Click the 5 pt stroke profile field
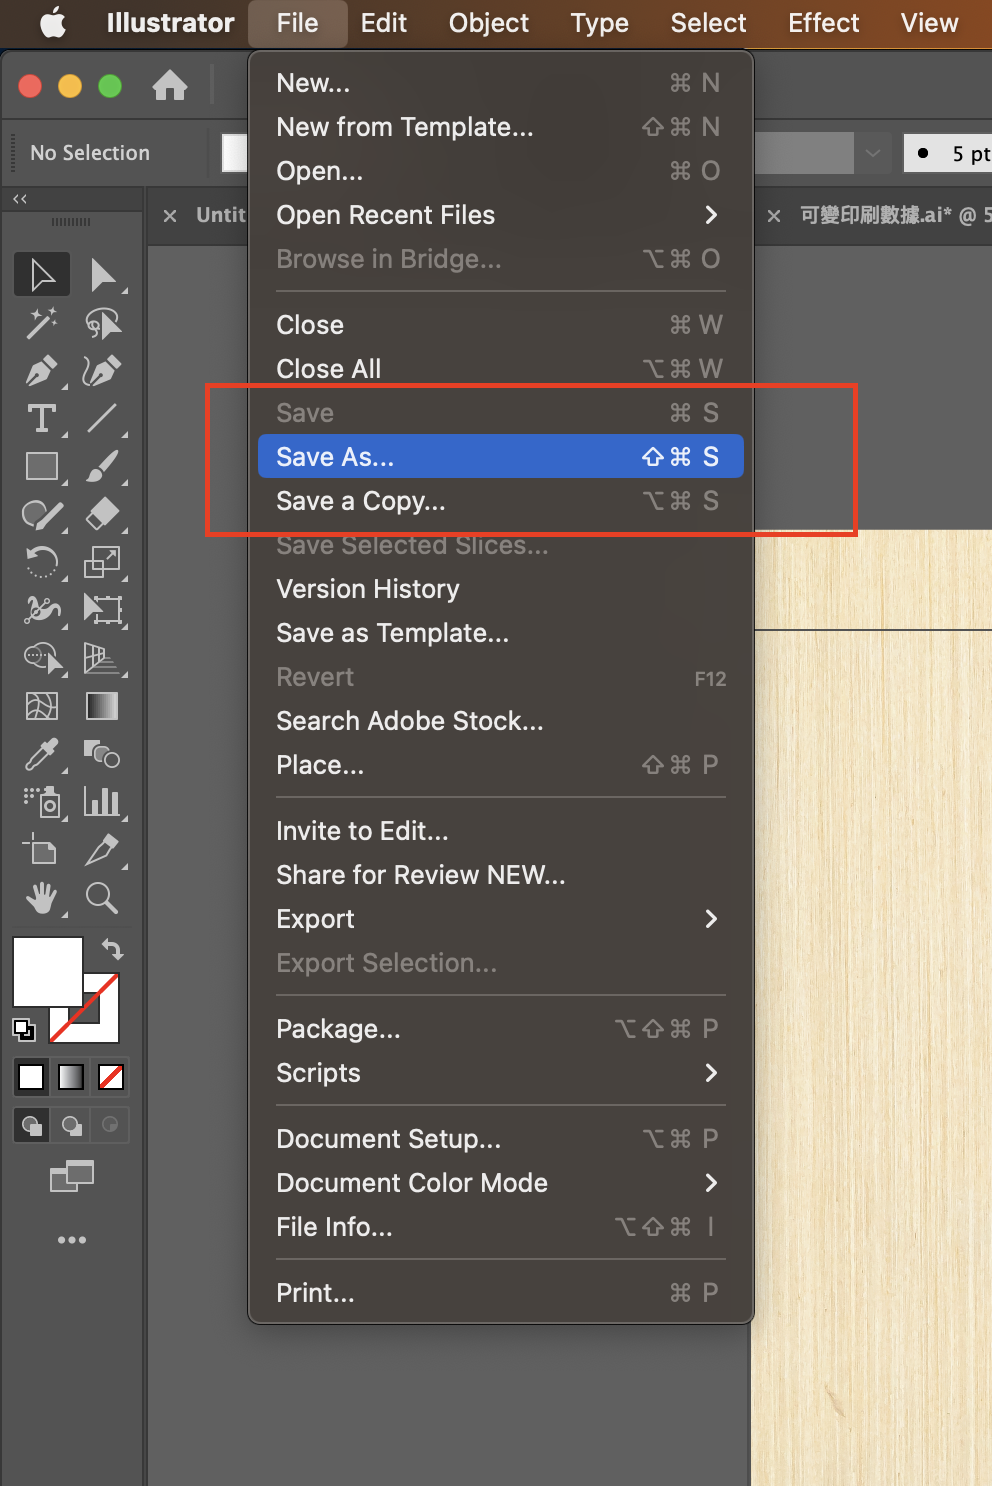Viewport: 992px width, 1486px height. coord(948,153)
